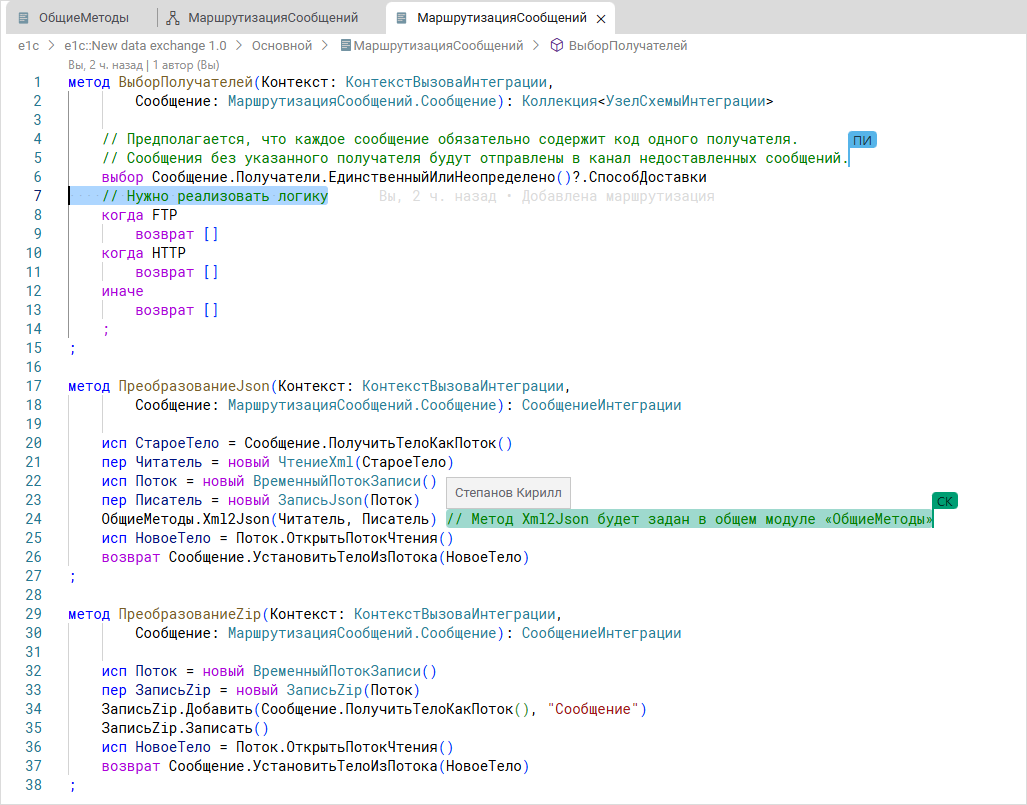The width and height of the screenshot is (1027, 805).
Task: Click the inline blame annotation on line 7
Action: [547, 197]
